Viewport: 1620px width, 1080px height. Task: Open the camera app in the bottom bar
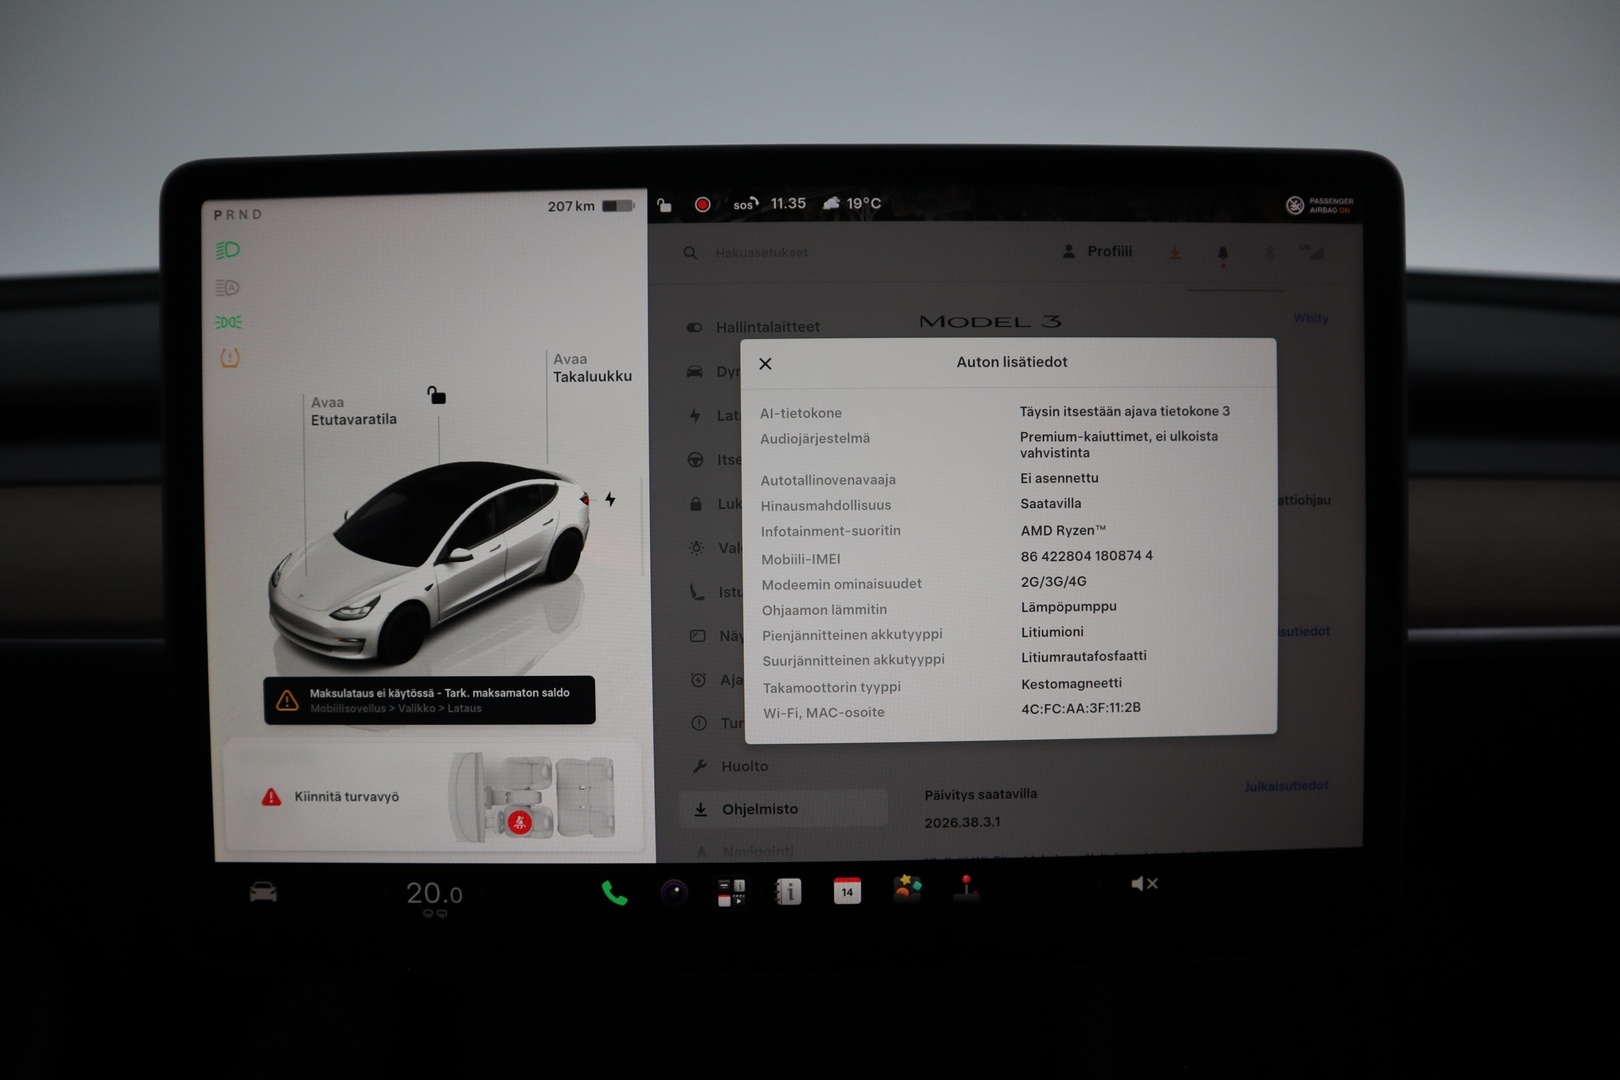(x=674, y=892)
